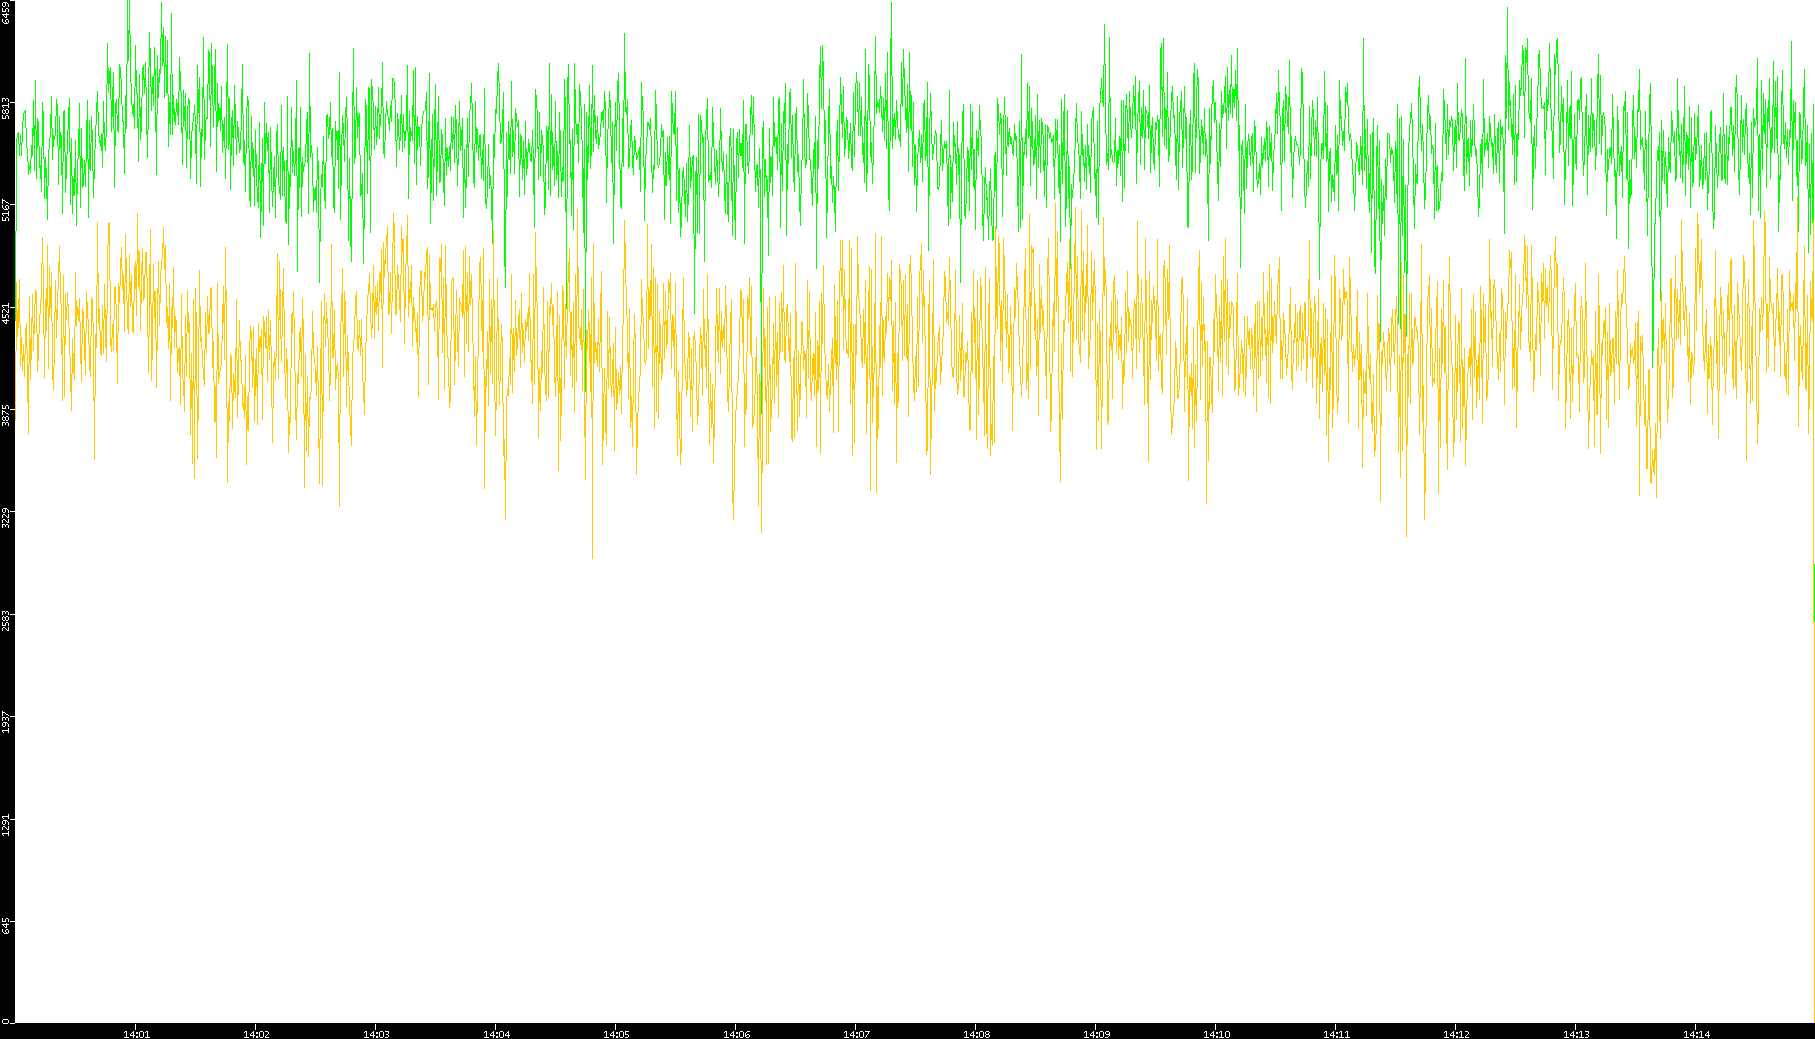Screen dimensions: 1815x1039
Task: Click the 2583 value on the vertical axis
Action: tap(7, 620)
